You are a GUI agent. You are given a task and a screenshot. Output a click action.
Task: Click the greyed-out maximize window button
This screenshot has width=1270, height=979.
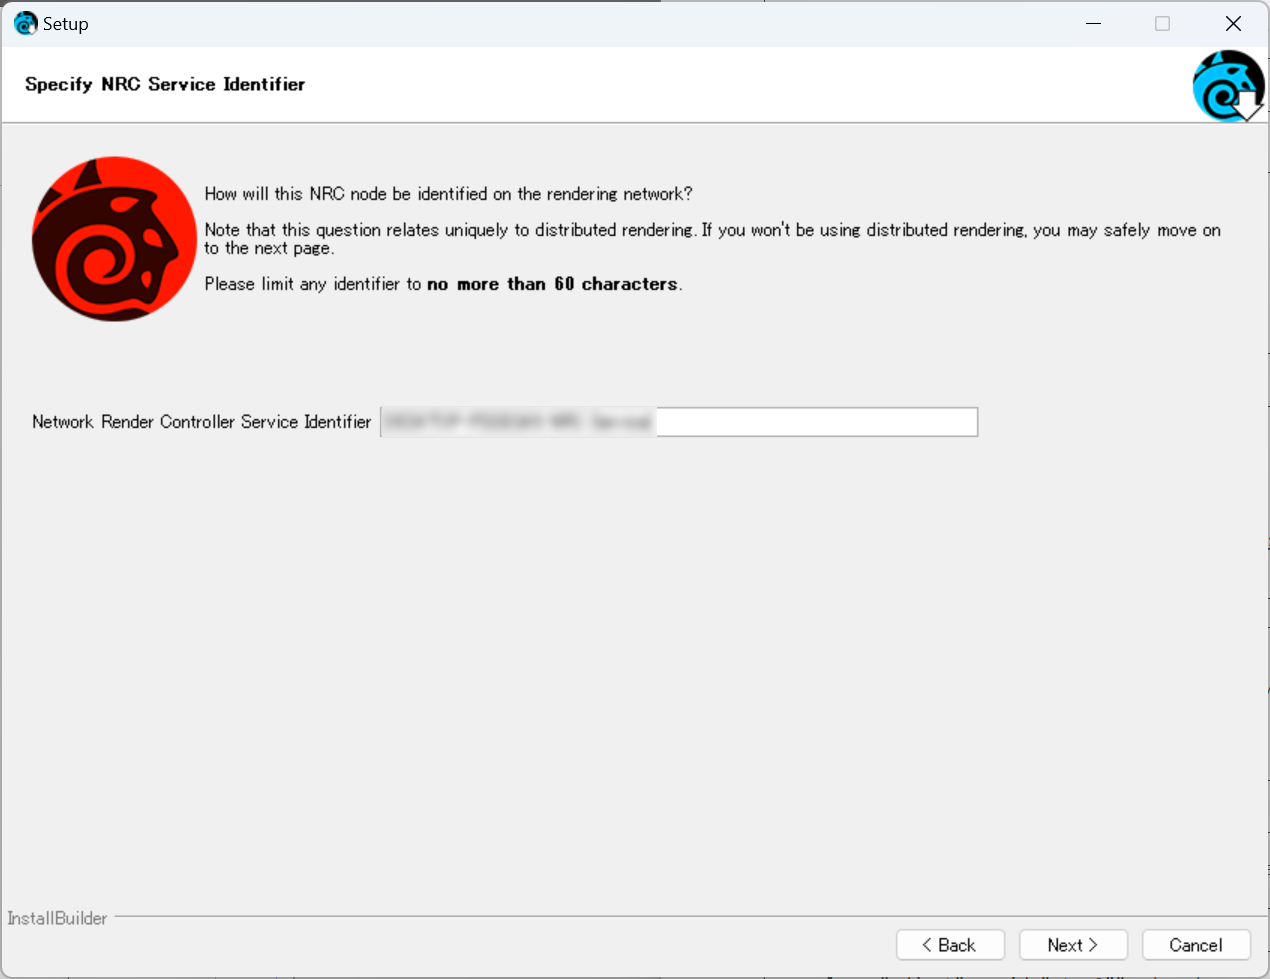(x=1162, y=23)
